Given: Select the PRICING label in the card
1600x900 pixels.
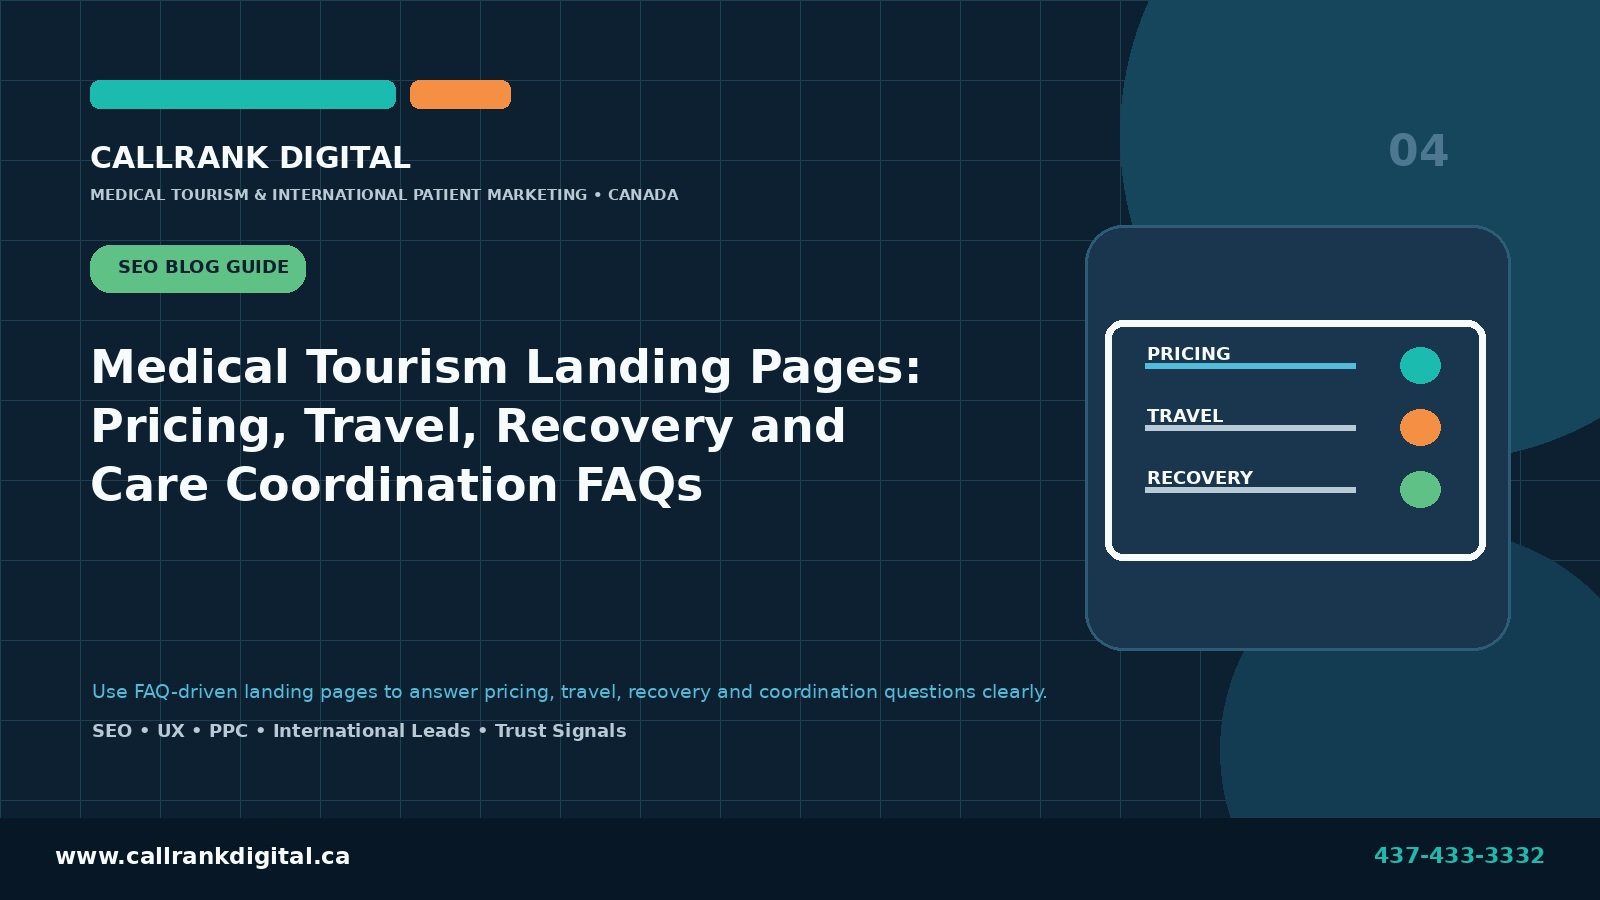Looking at the screenshot, I should (1188, 354).
